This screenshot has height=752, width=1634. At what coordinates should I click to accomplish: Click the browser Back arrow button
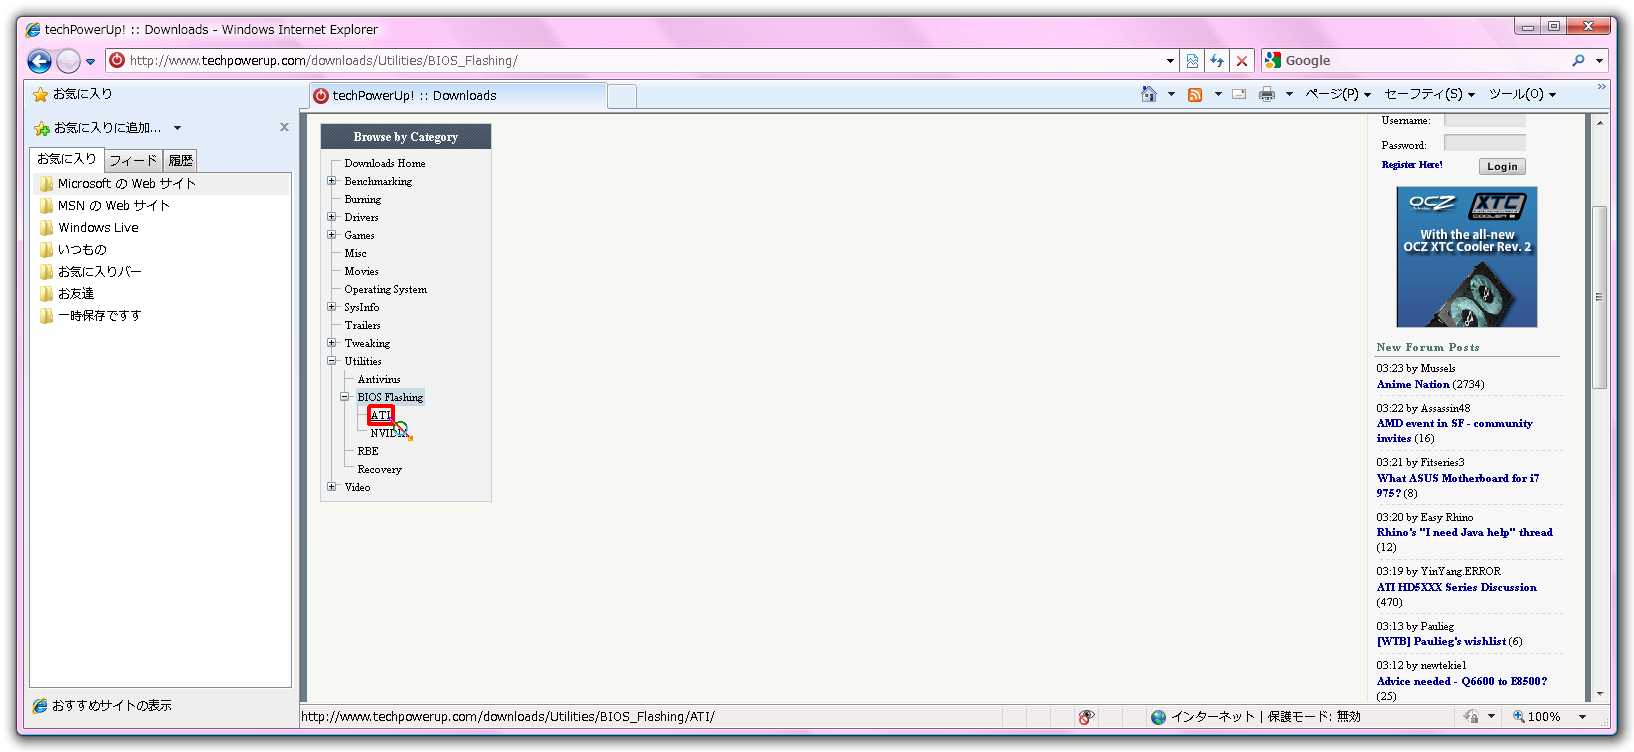39,61
